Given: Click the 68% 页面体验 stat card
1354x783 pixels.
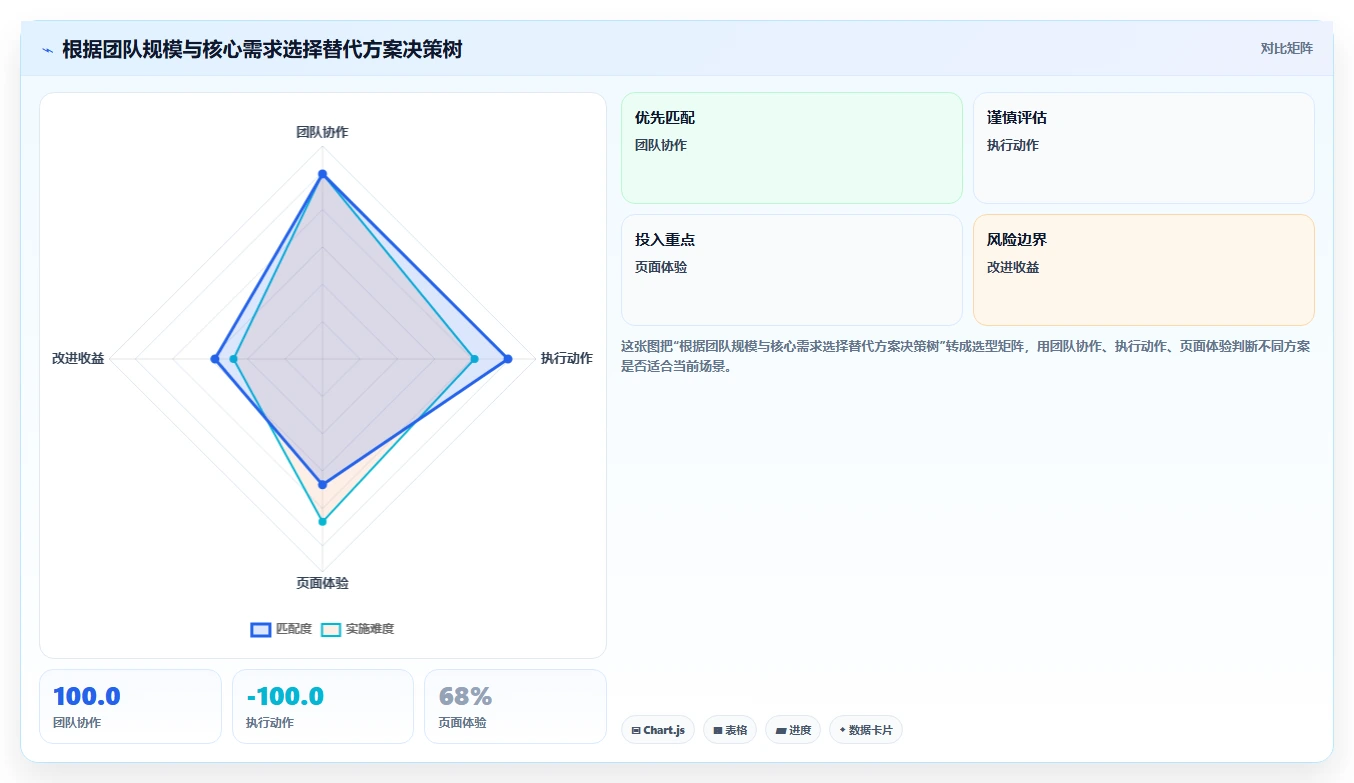Looking at the screenshot, I should (x=515, y=706).
